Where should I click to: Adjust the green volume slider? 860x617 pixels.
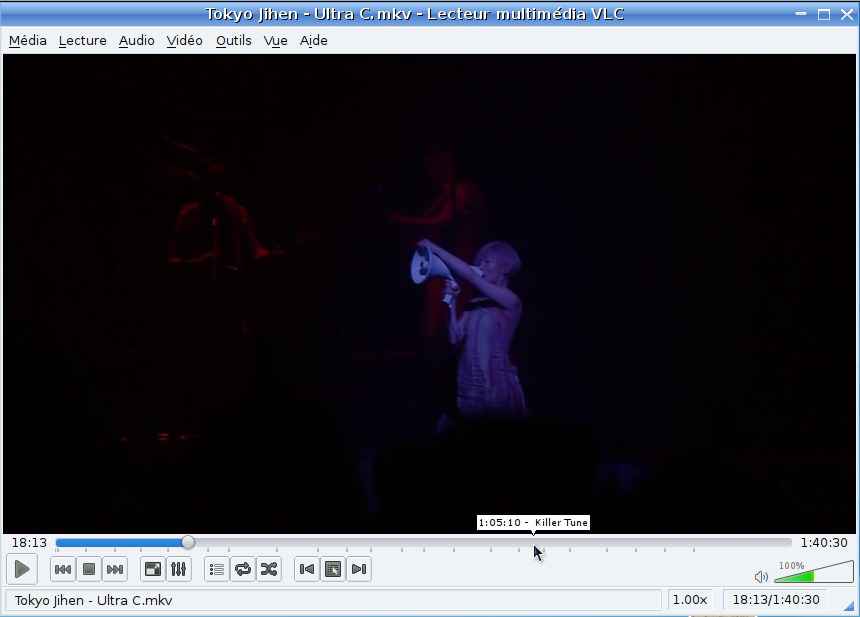(795, 576)
